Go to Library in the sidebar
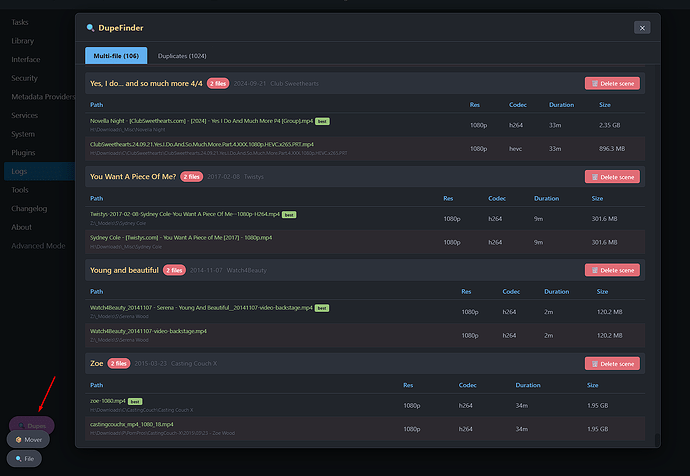Screen dimensions: 690x476 pyautogui.click(x=22, y=41)
